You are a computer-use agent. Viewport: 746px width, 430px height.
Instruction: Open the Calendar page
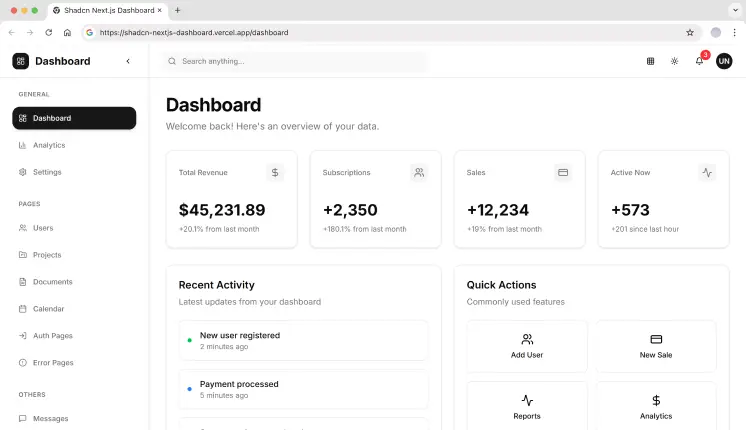pyautogui.click(x=74, y=309)
